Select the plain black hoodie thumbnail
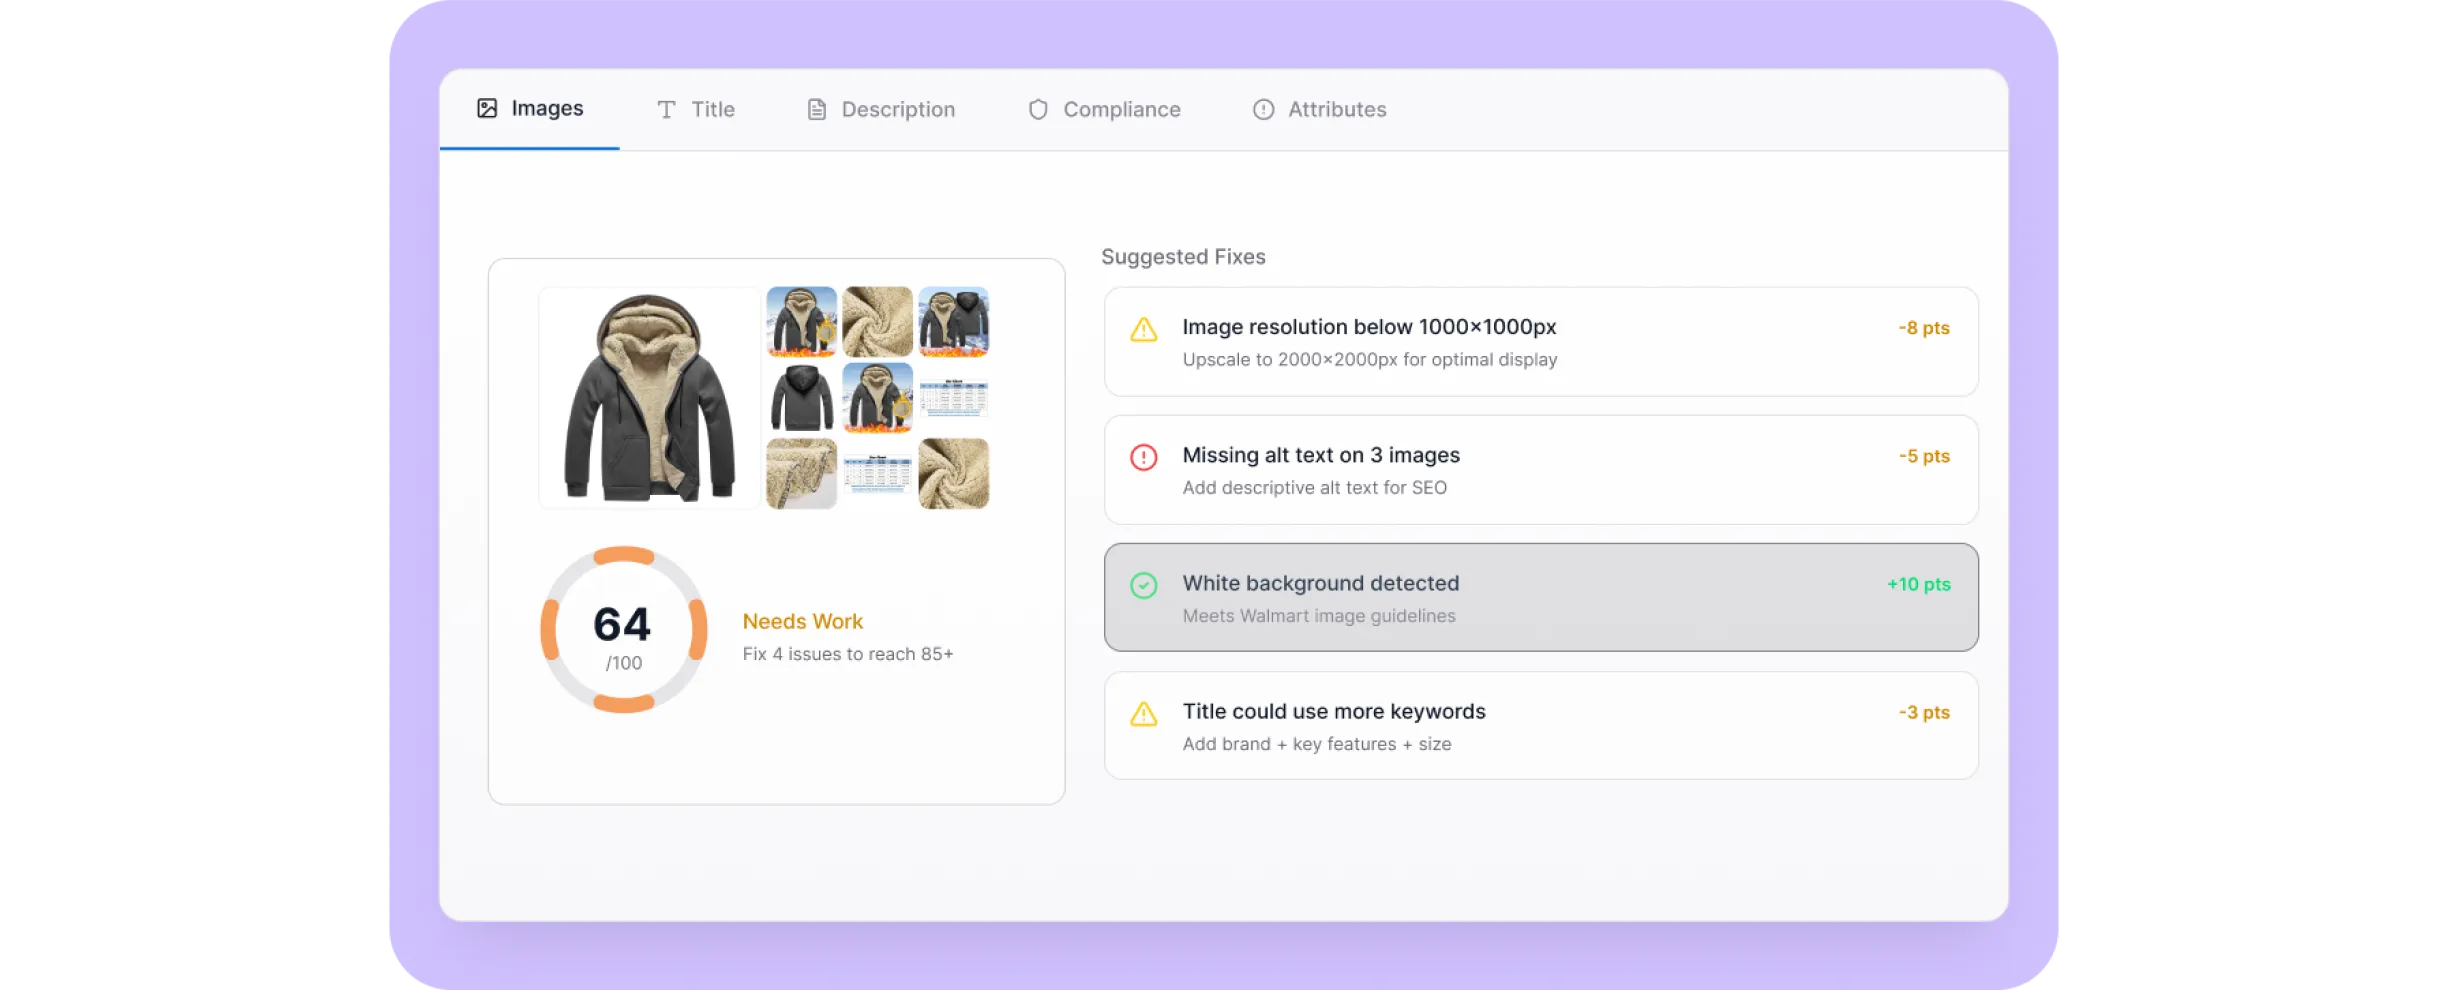2448x990 pixels. [x=802, y=398]
